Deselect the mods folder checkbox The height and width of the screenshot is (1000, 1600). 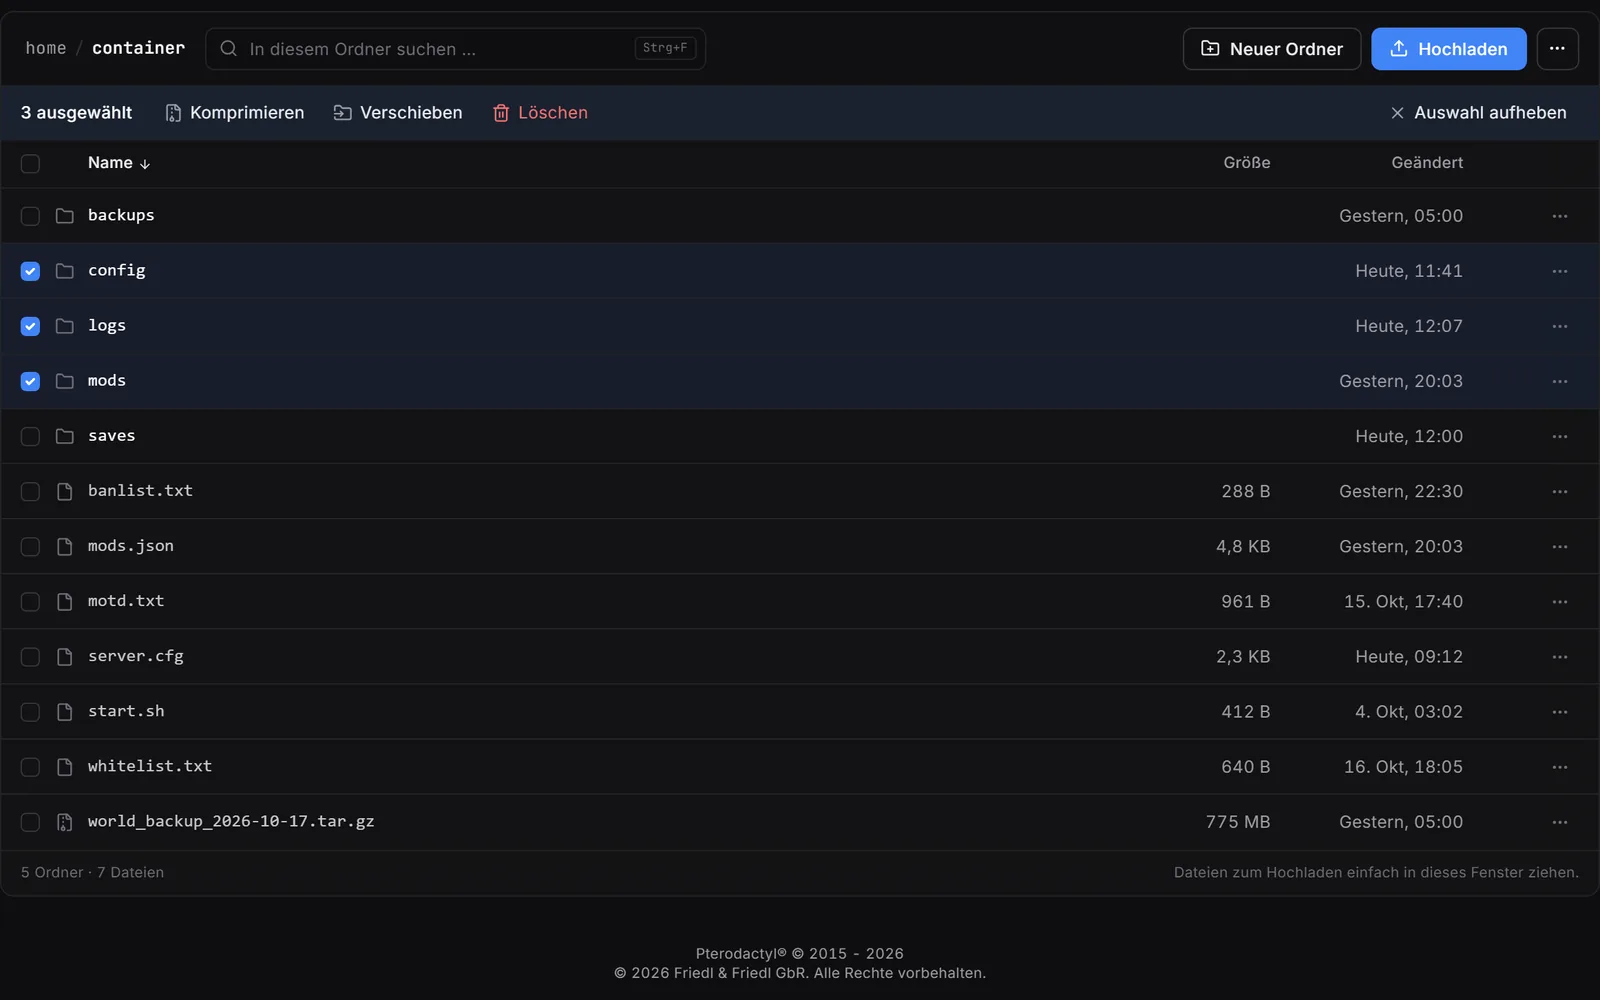tap(30, 381)
